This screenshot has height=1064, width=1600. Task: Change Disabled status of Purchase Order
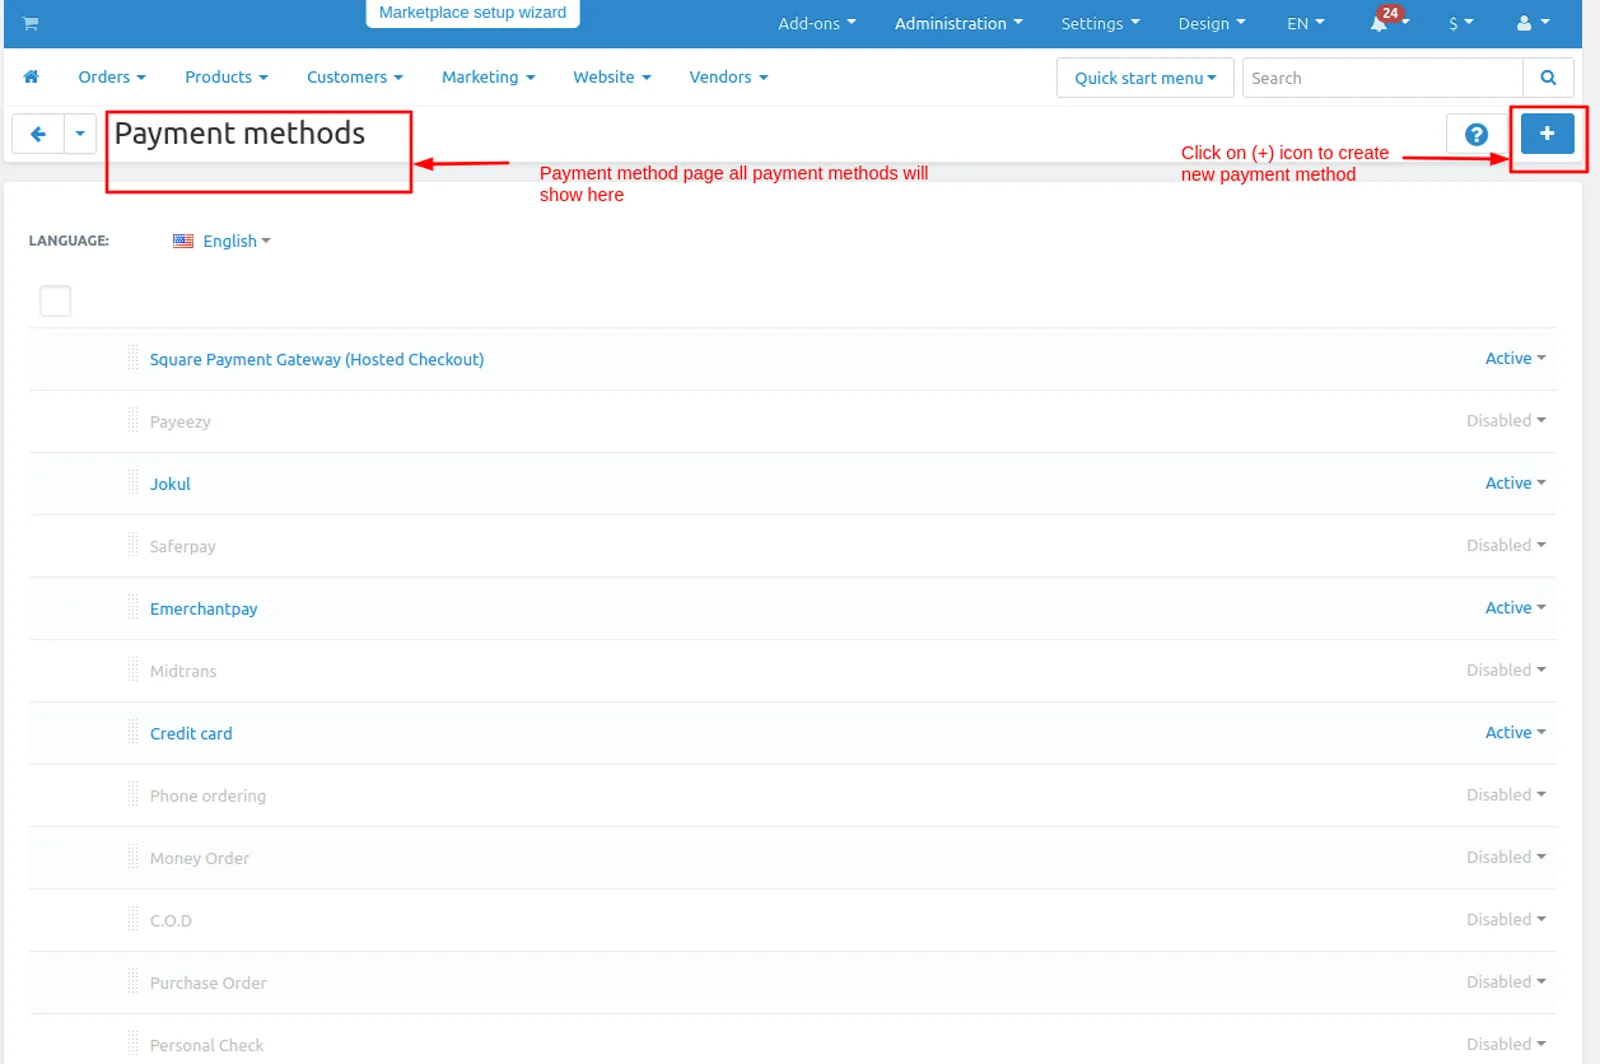[1506, 982]
